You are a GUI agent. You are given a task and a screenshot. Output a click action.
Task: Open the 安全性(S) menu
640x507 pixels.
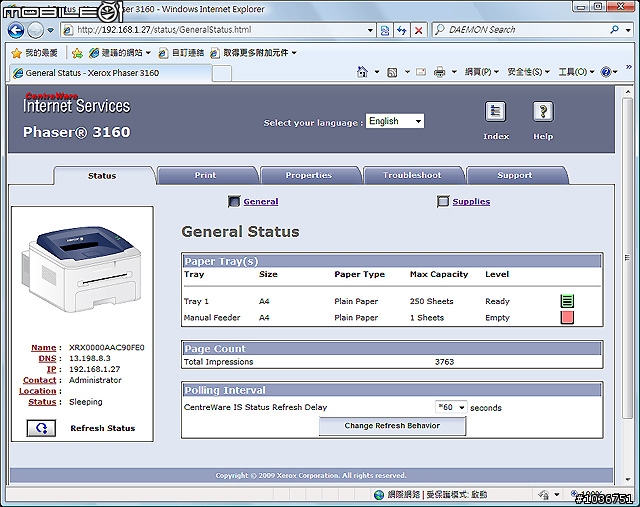click(x=528, y=72)
